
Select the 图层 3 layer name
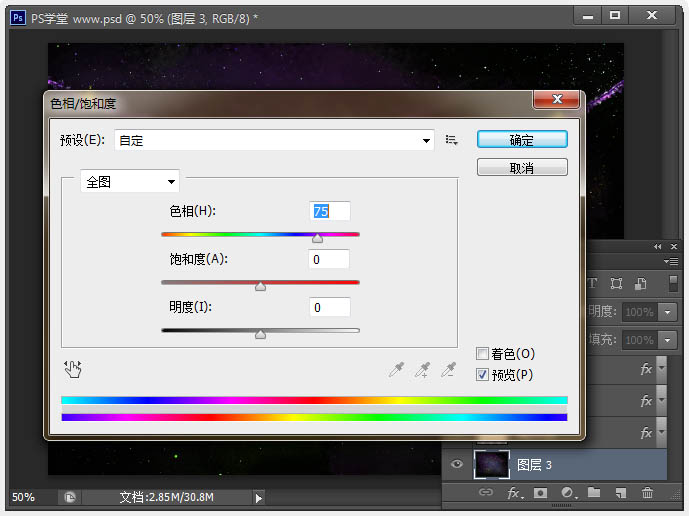point(534,465)
